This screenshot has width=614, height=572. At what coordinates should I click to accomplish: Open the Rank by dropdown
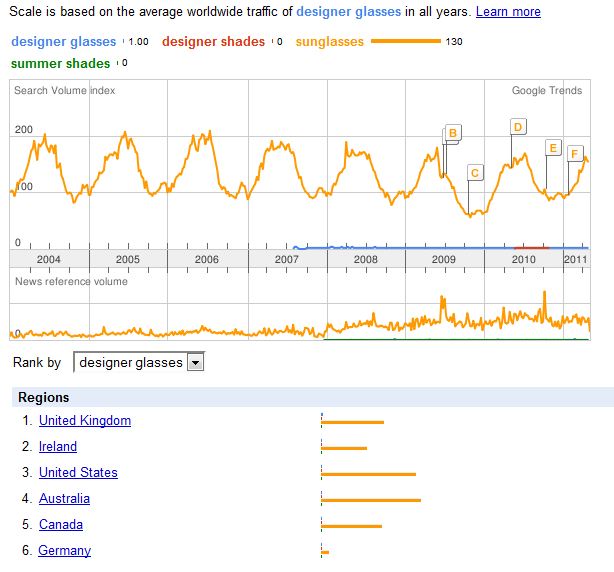[139, 363]
